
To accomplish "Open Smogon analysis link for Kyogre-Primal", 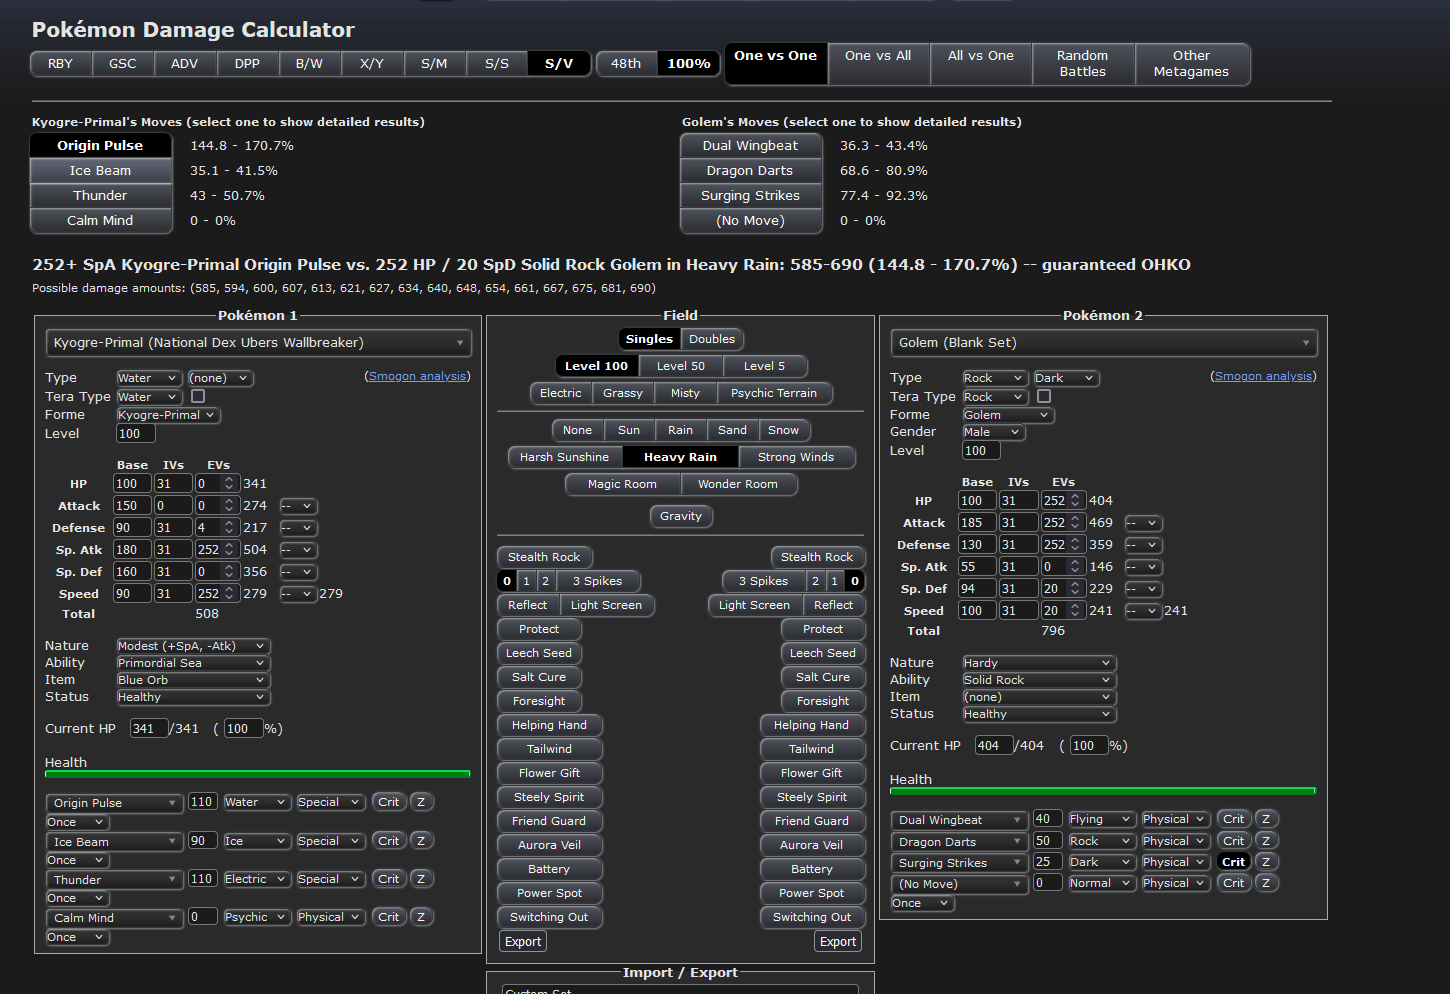I will click(x=417, y=376).
